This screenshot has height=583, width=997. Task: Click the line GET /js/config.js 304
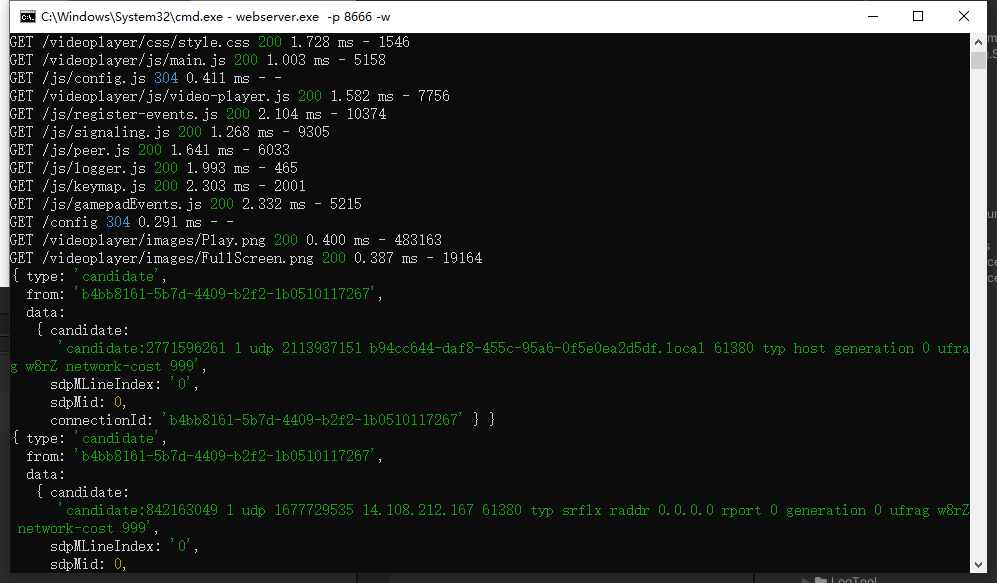(146, 78)
